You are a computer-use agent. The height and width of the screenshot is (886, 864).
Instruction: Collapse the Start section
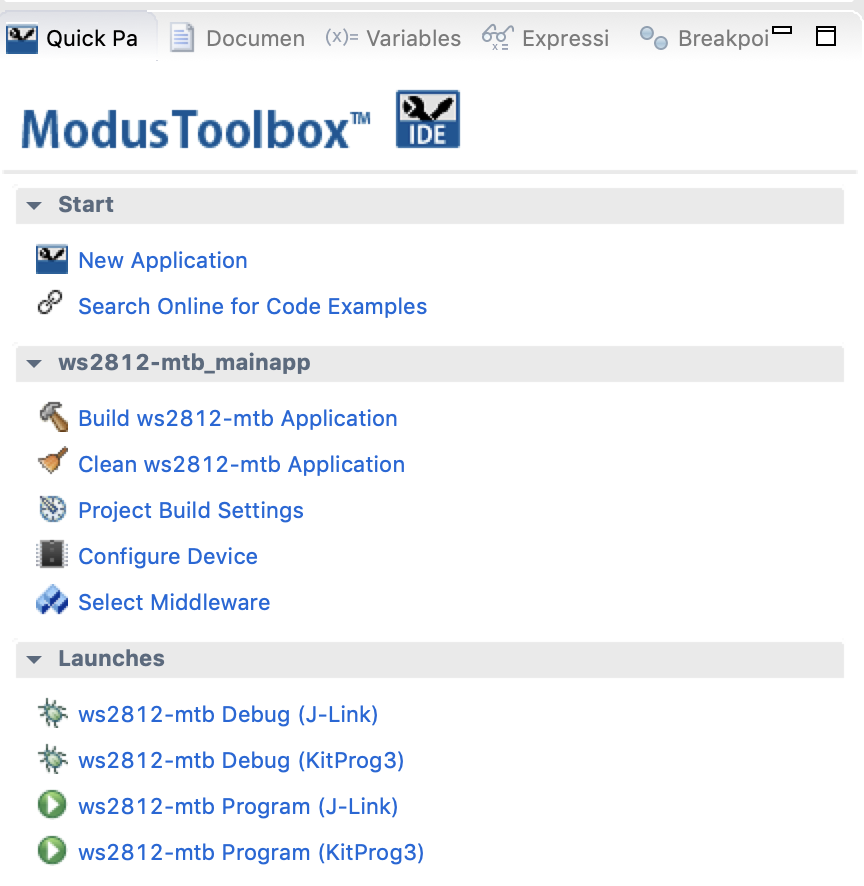(34, 205)
